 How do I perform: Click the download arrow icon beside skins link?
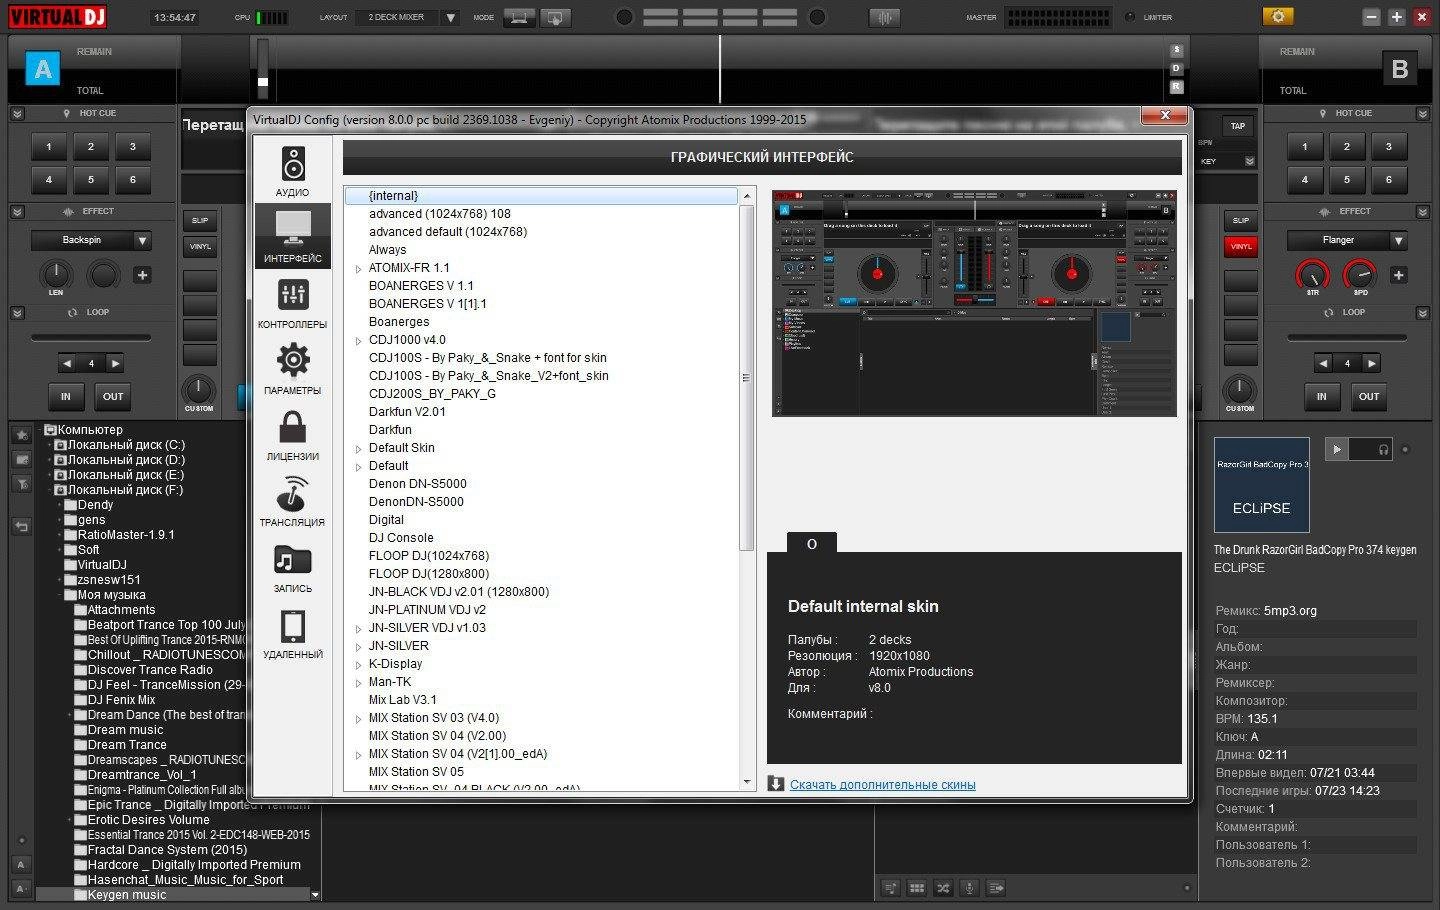click(776, 784)
